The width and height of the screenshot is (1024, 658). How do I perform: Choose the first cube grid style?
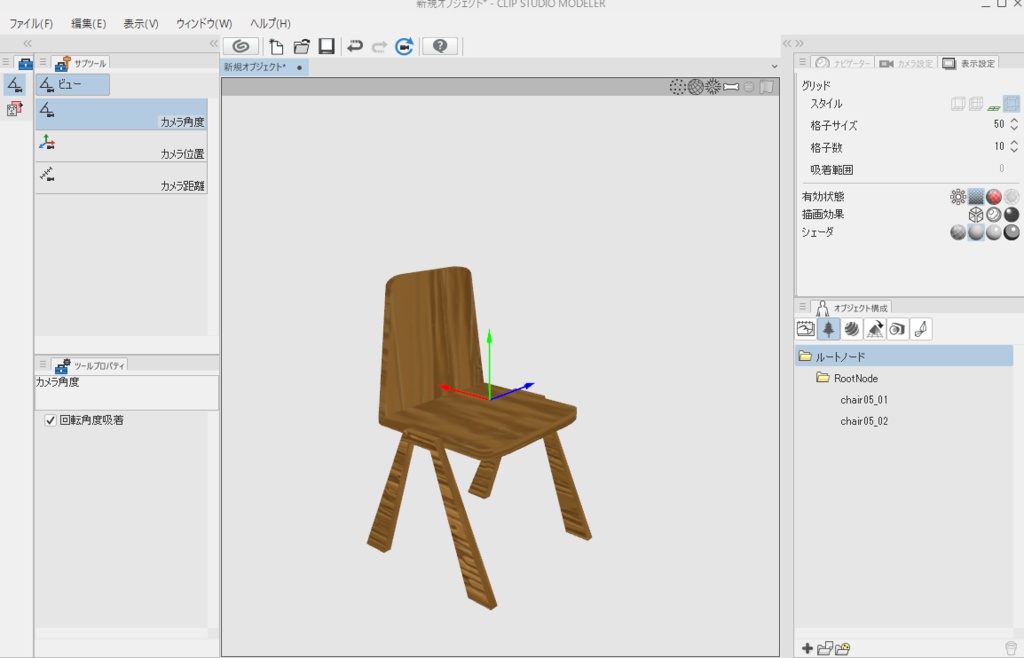pos(958,104)
